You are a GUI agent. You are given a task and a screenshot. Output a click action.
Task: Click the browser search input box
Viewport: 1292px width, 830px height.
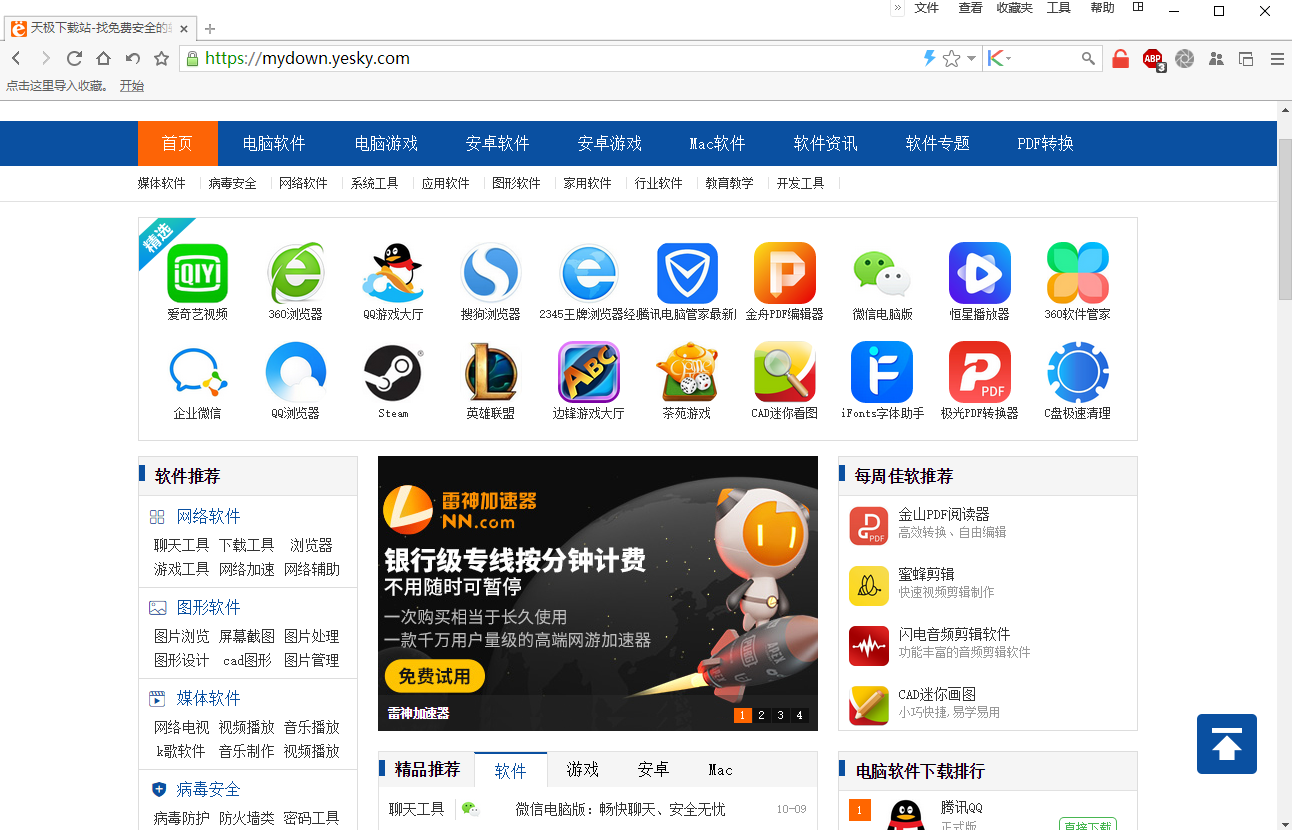coord(1045,59)
